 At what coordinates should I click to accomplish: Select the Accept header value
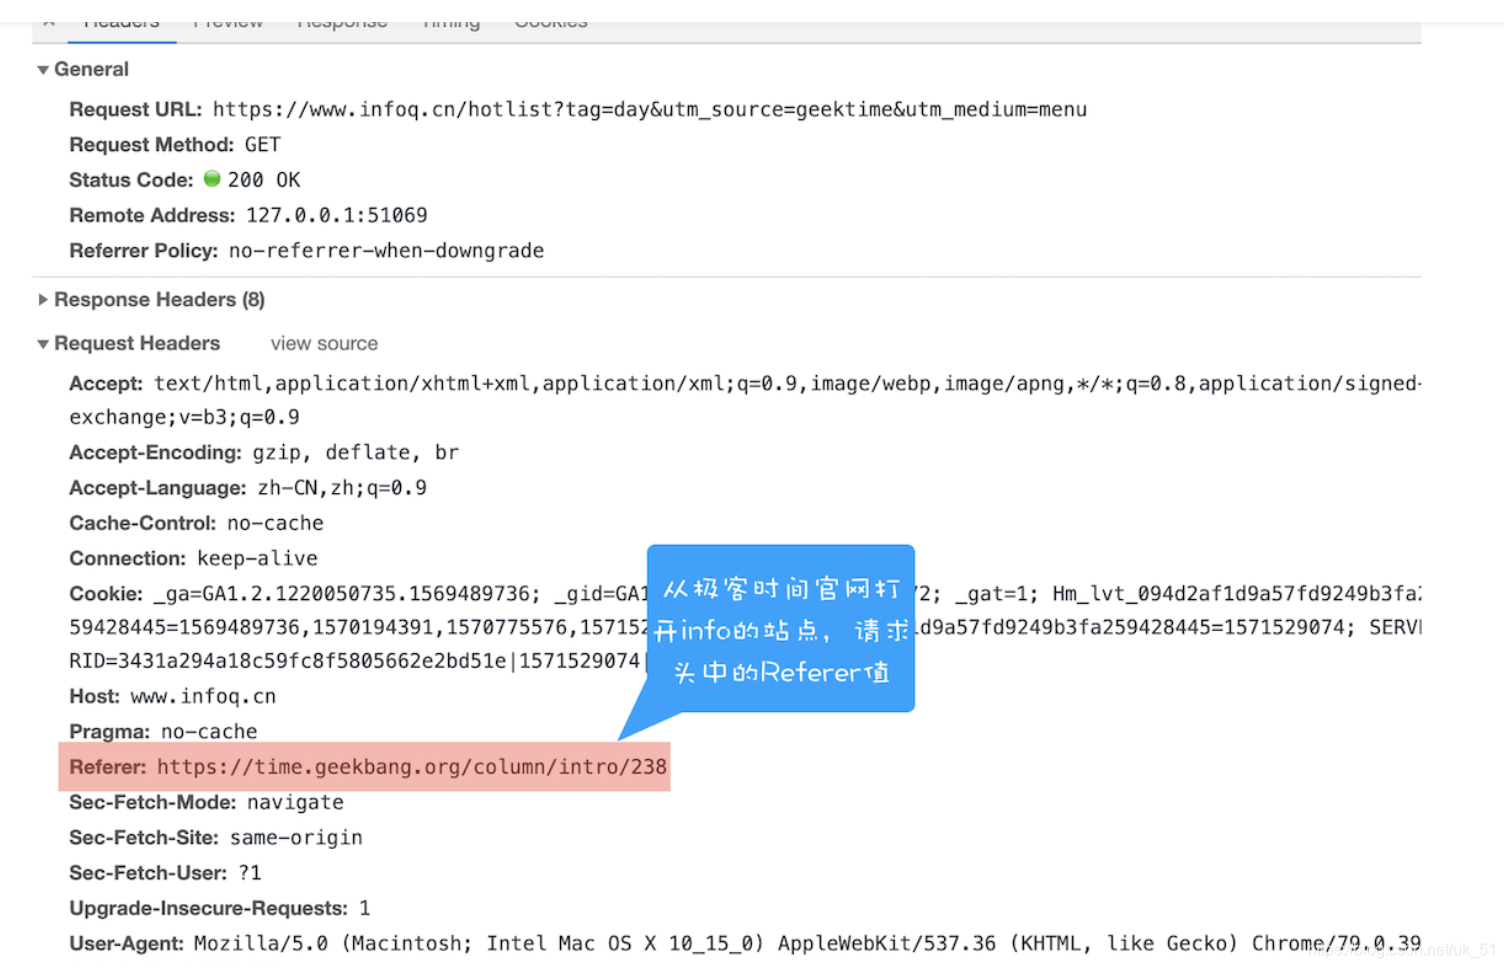click(x=745, y=400)
